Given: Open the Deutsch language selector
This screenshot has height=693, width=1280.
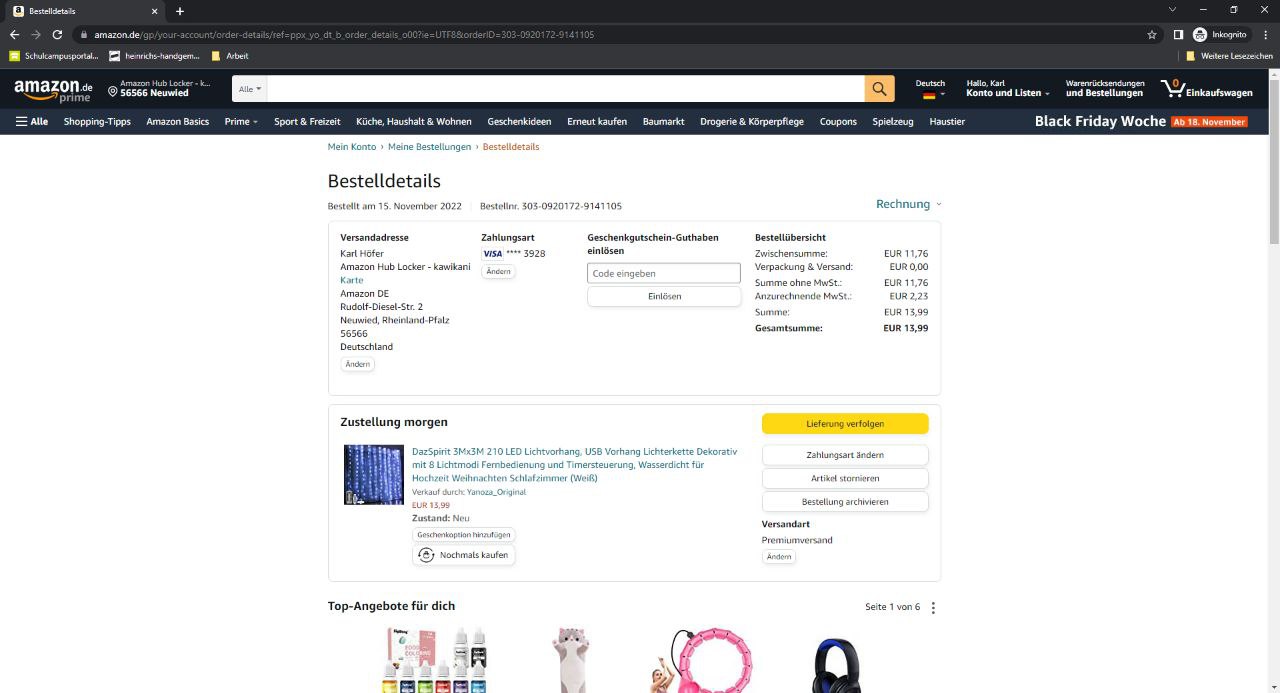Looking at the screenshot, I should point(930,89).
